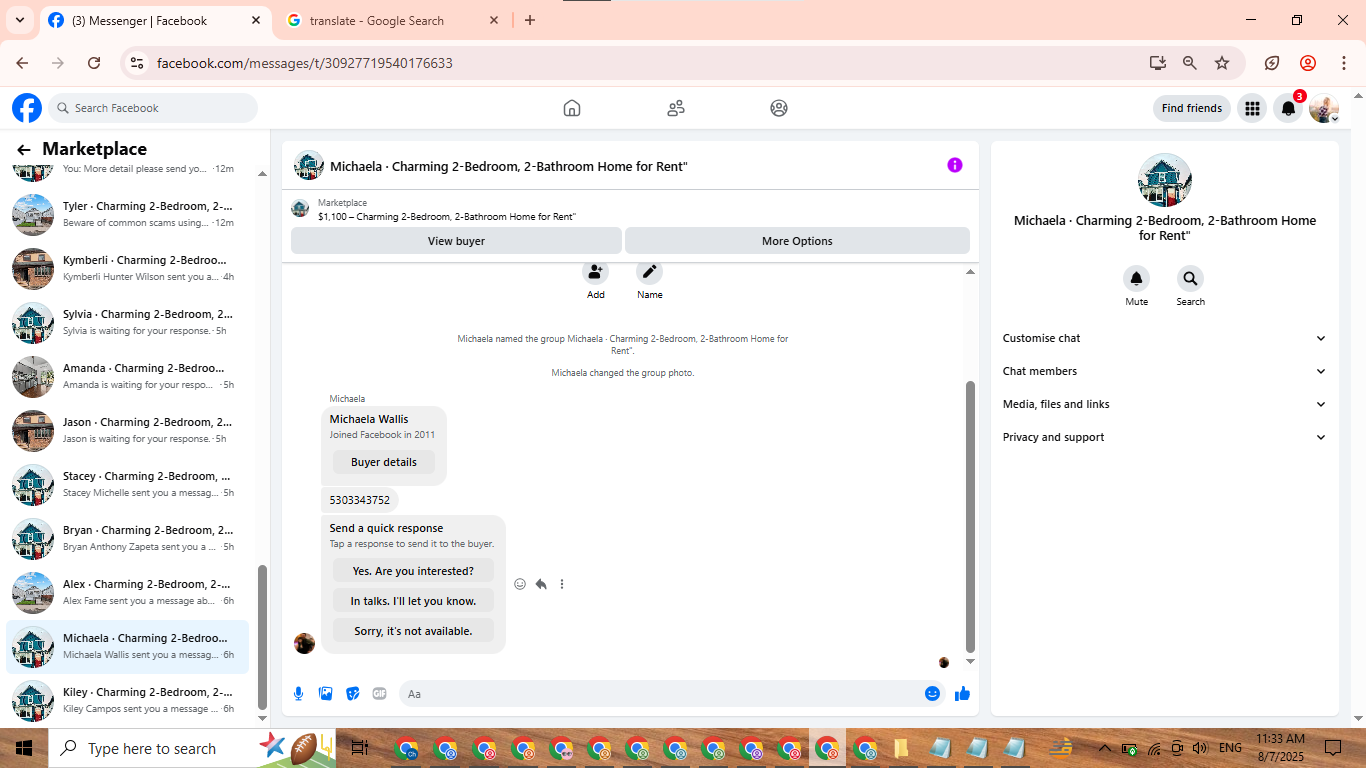Expand Customise chat section
This screenshot has height=768, width=1366.
[1165, 338]
